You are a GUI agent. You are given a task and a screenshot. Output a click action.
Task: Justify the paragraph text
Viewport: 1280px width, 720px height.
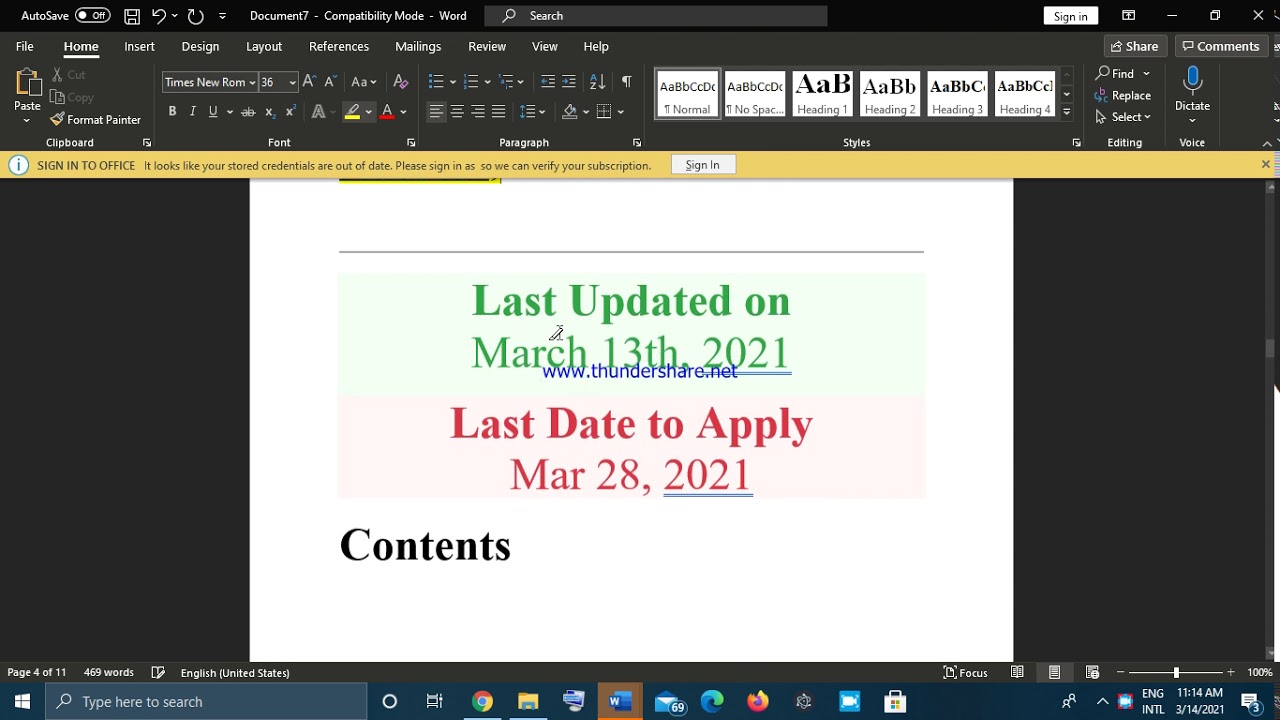(x=499, y=112)
